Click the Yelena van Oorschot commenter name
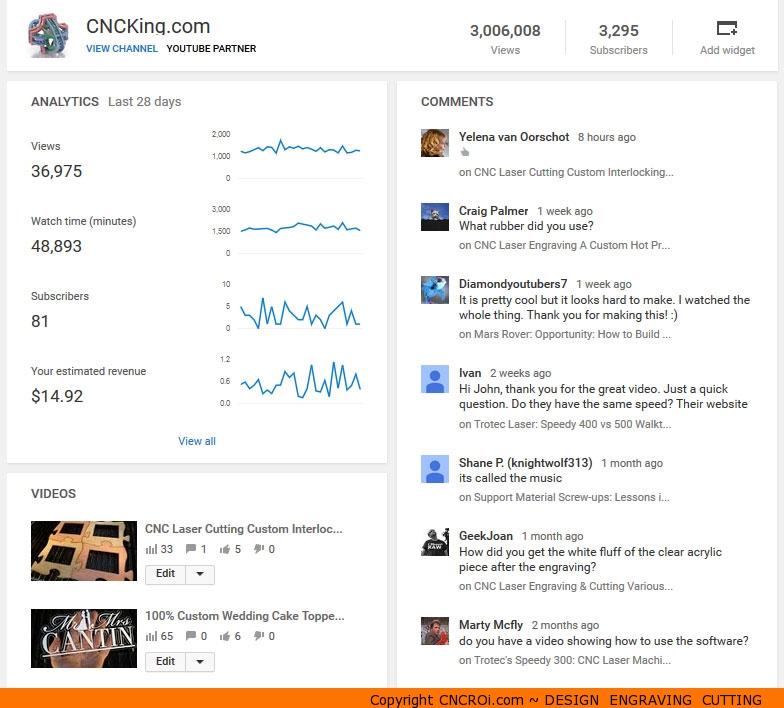Image resolution: width=784 pixels, height=708 pixels. (x=514, y=137)
